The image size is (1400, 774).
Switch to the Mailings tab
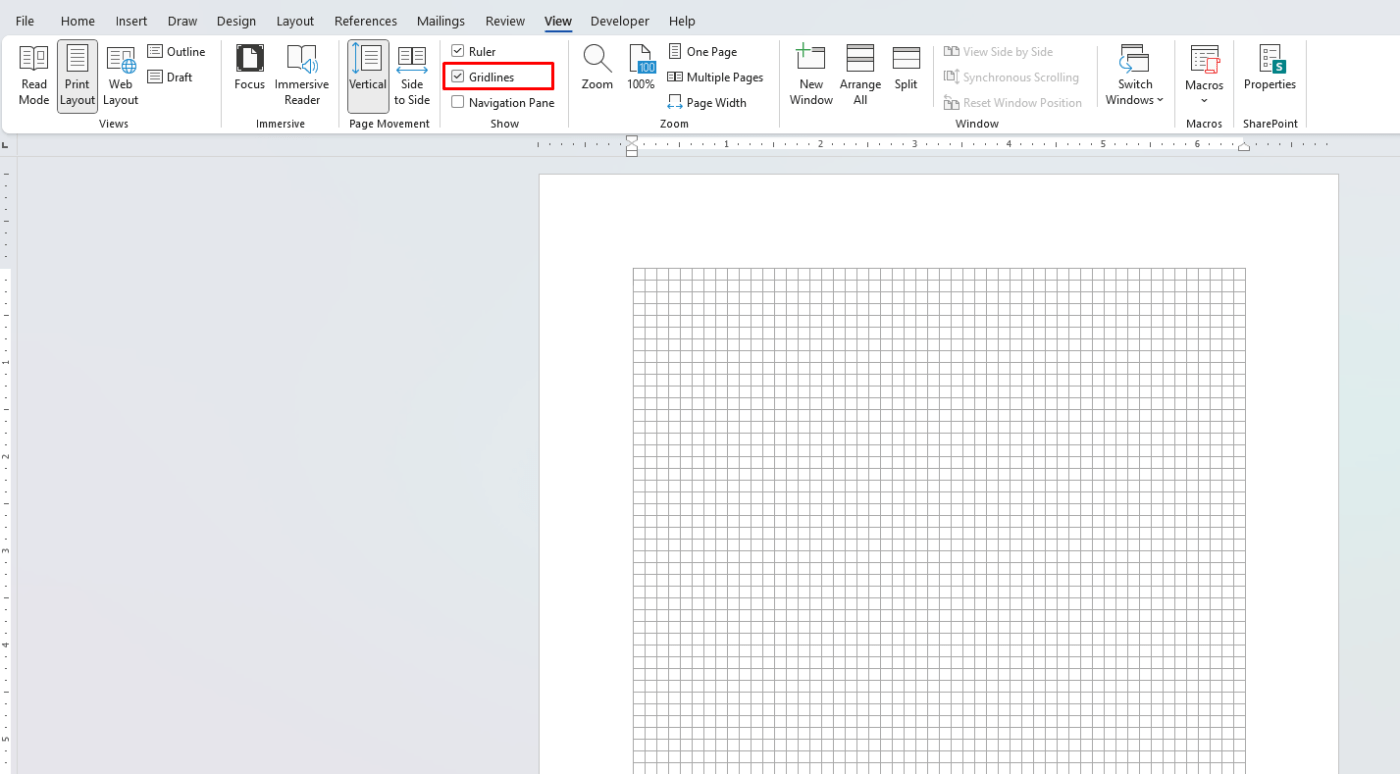[x=441, y=21]
